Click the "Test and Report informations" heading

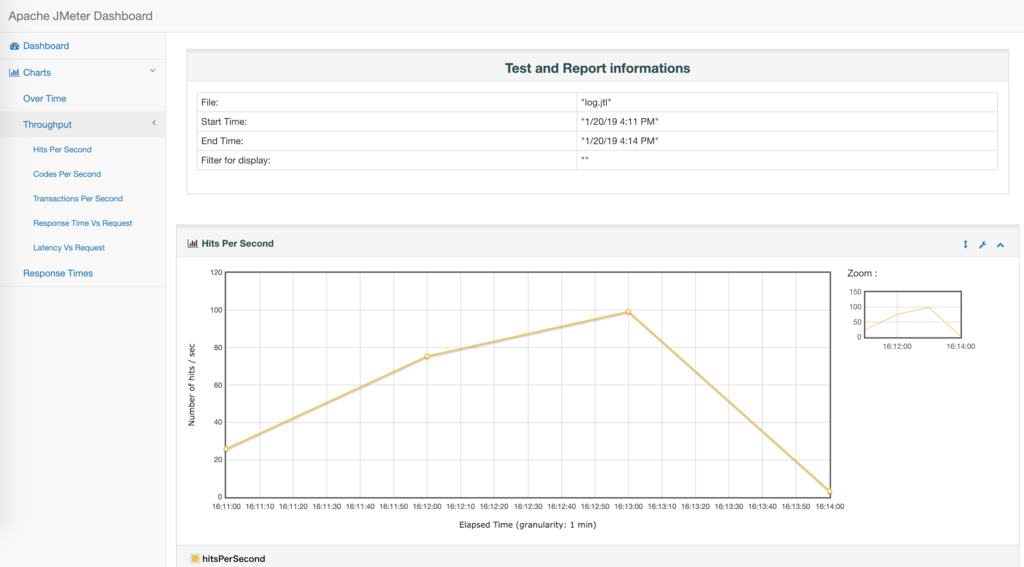pos(597,68)
